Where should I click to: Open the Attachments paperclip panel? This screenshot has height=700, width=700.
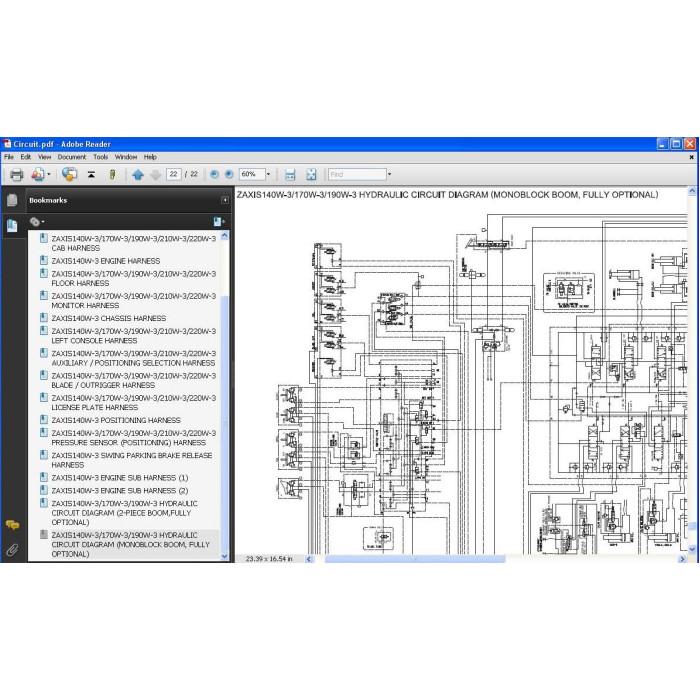pyautogui.click(x=12, y=550)
